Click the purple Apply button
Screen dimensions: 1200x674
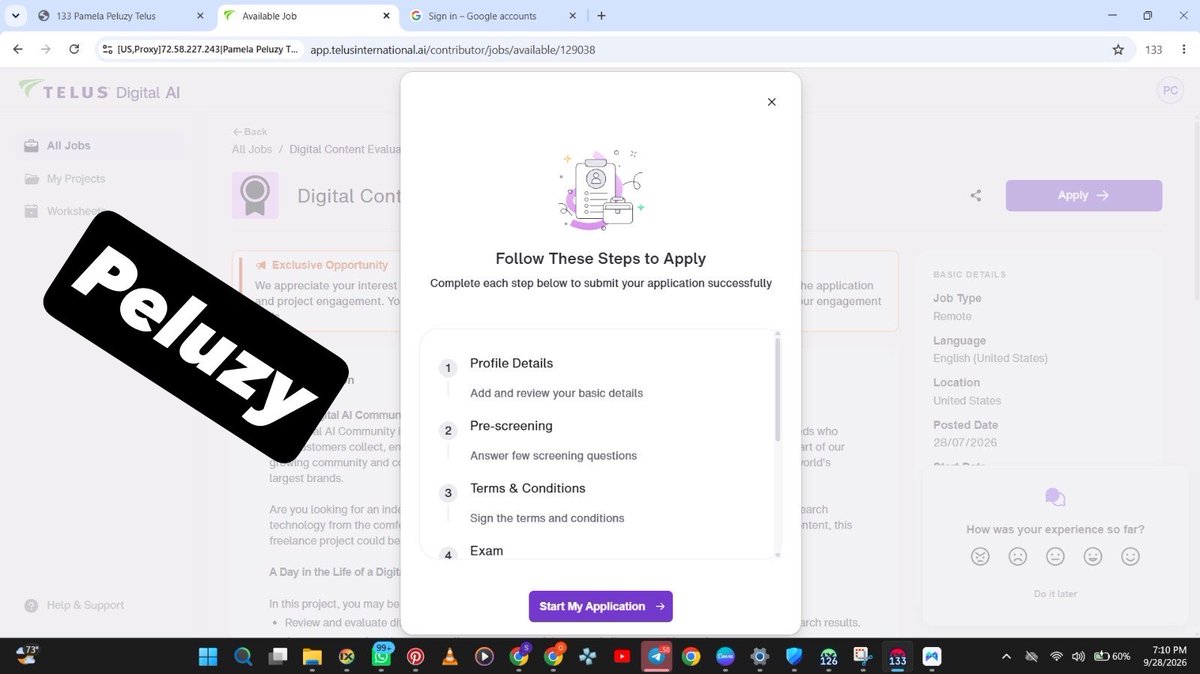[x=1084, y=196]
